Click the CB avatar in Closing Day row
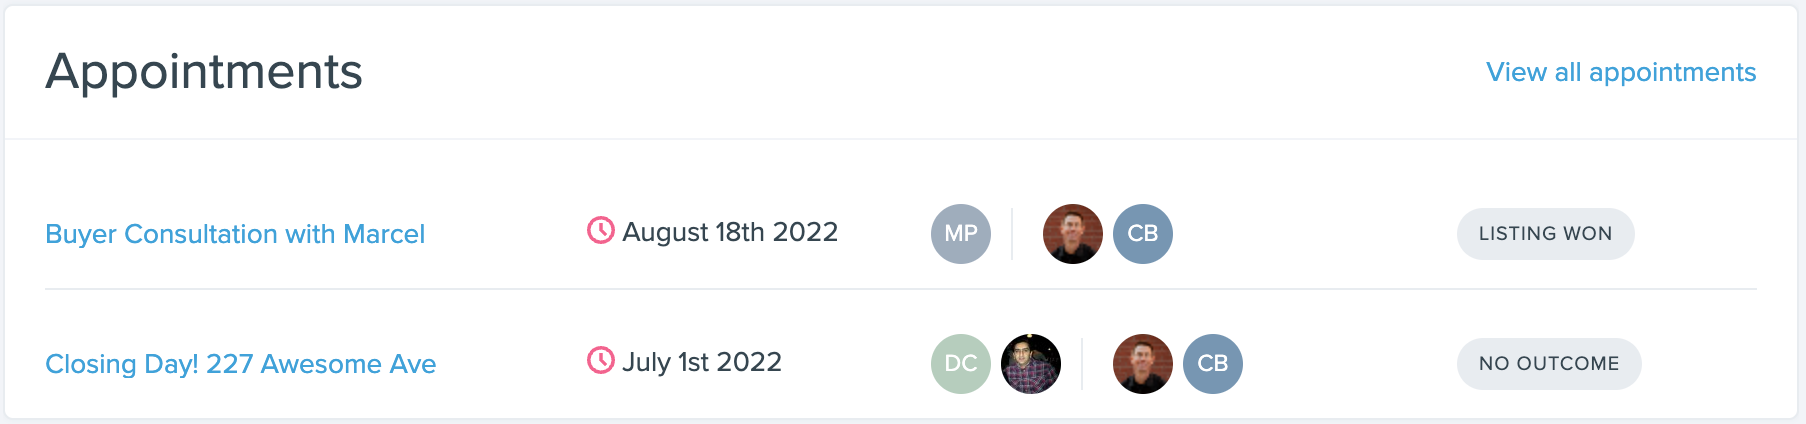This screenshot has height=424, width=1806. click(1213, 364)
